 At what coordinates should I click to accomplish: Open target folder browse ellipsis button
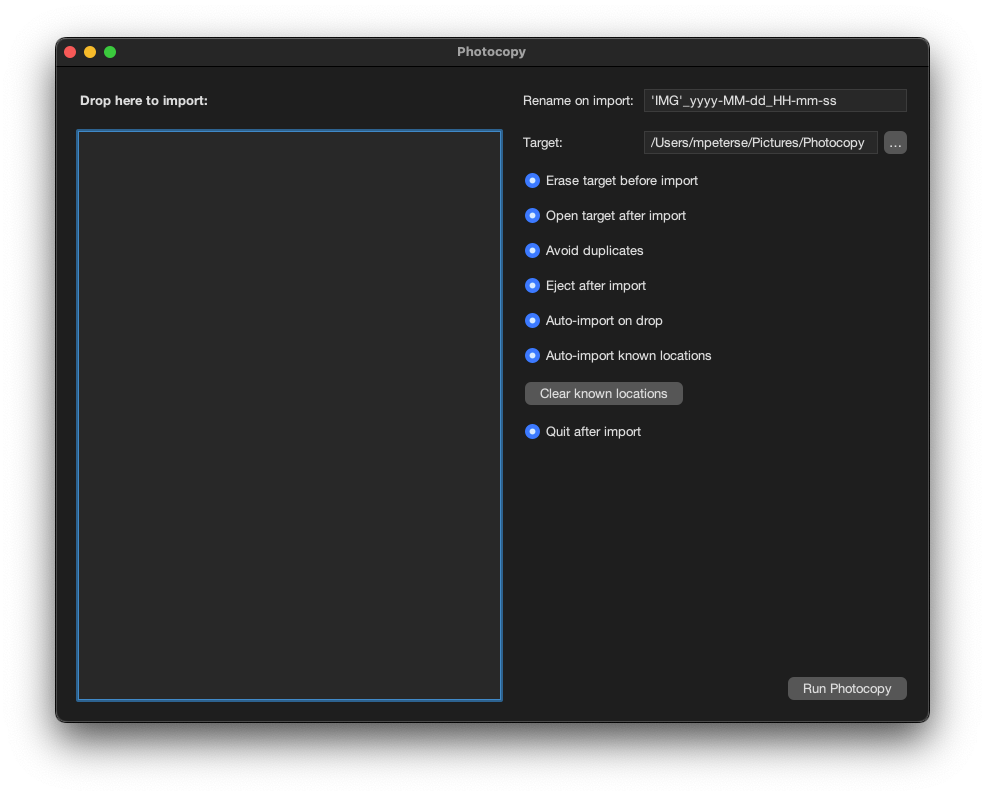[895, 143]
